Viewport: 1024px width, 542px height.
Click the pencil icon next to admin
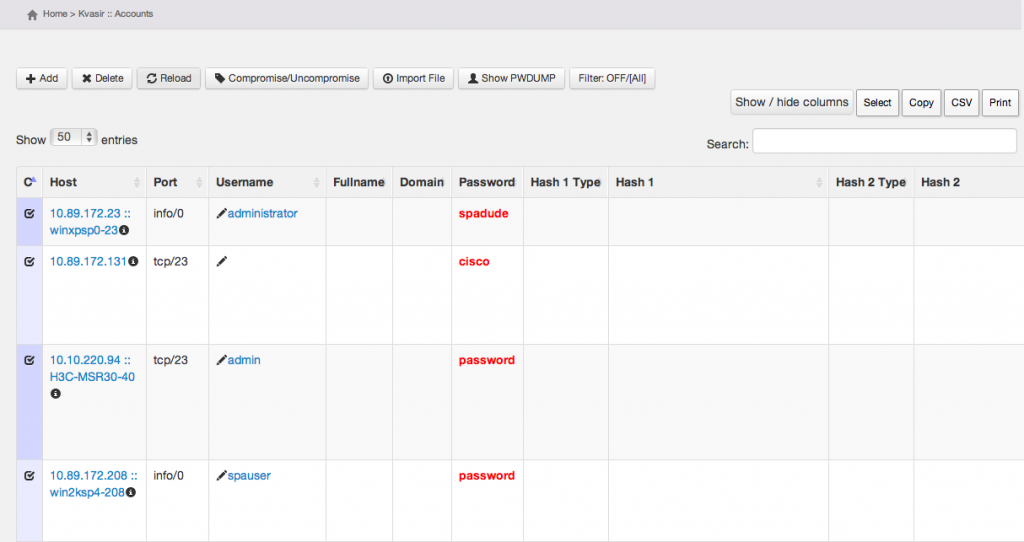pyautogui.click(x=222, y=360)
